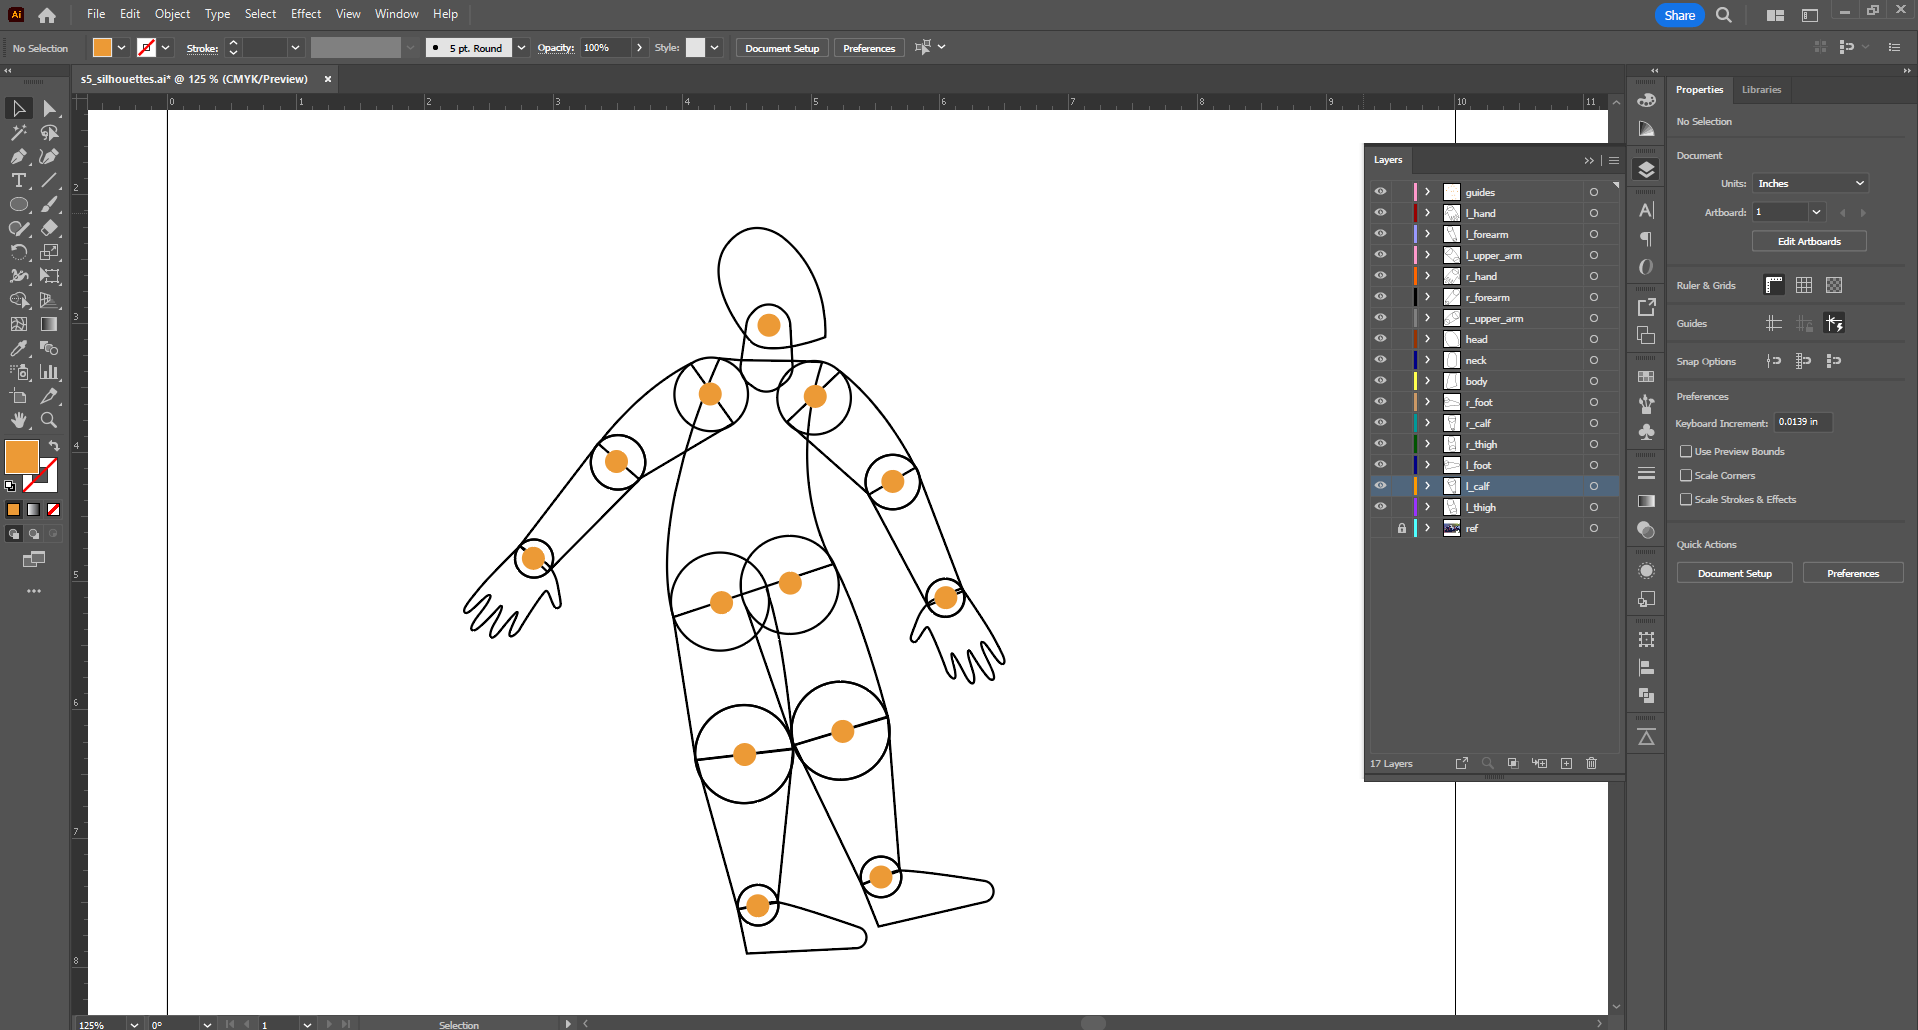1918x1030 pixels.
Task: Select the Eyedropper tool
Action: pos(18,349)
